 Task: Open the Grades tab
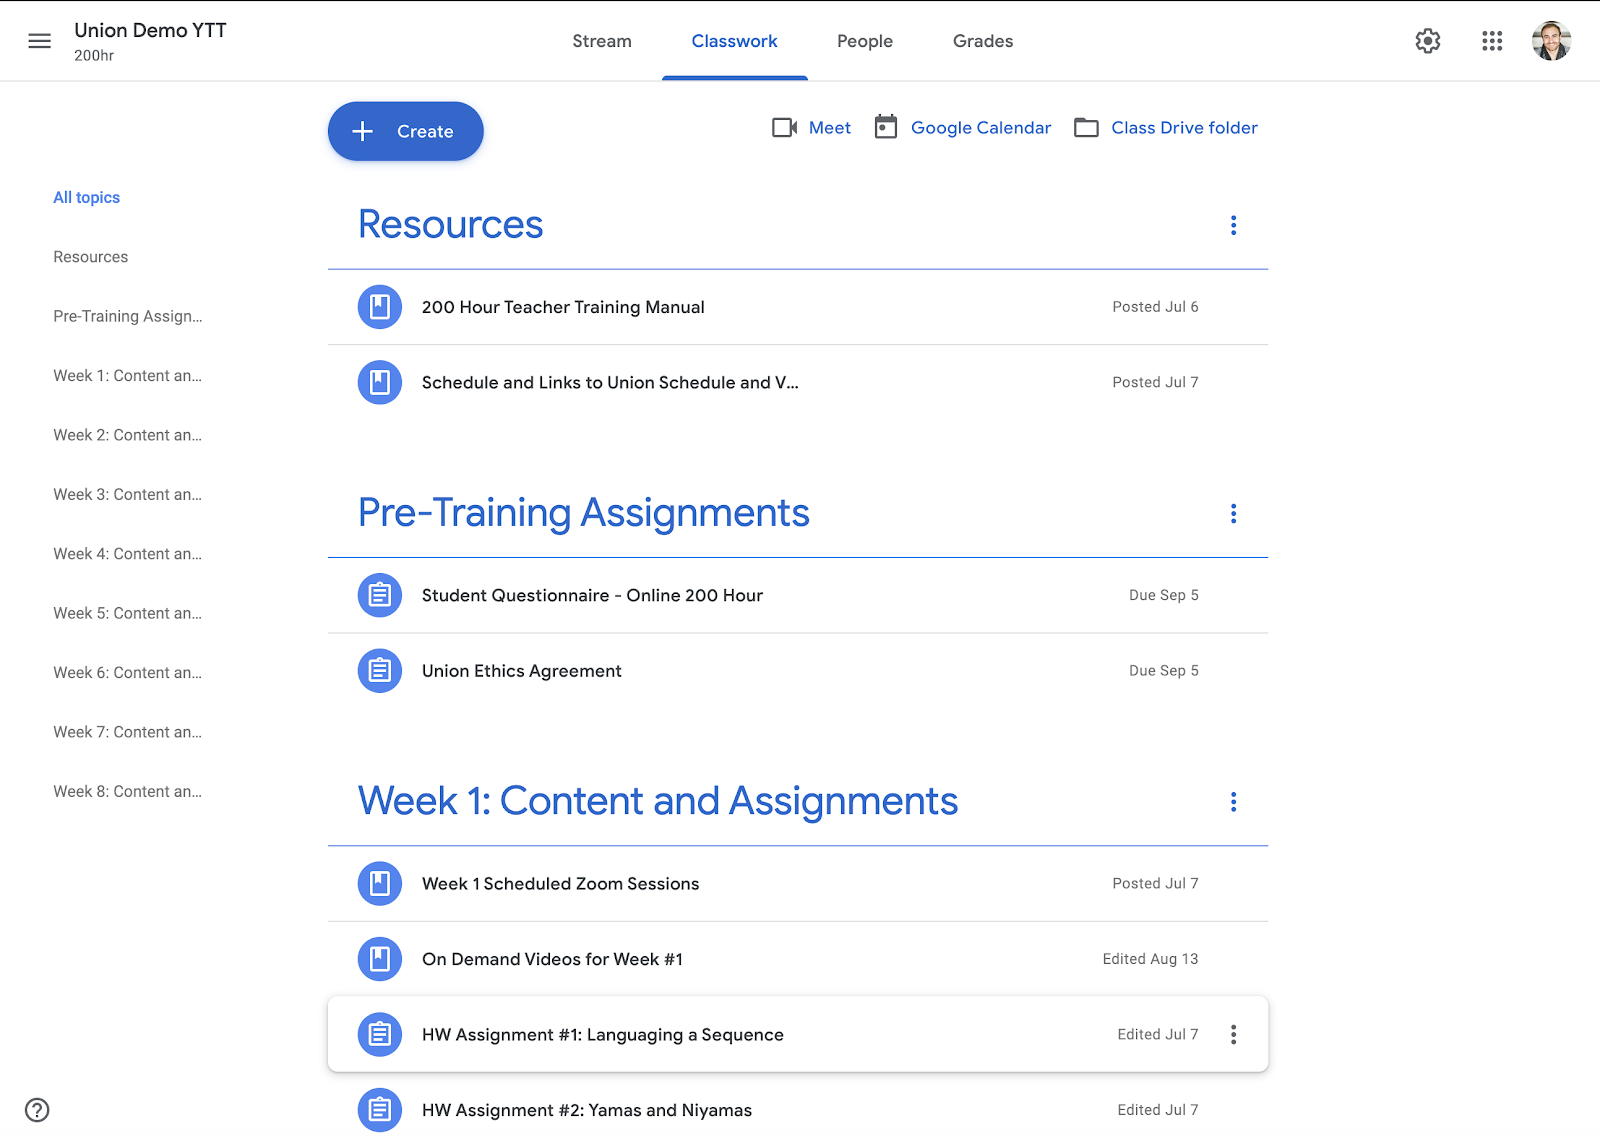point(983,41)
